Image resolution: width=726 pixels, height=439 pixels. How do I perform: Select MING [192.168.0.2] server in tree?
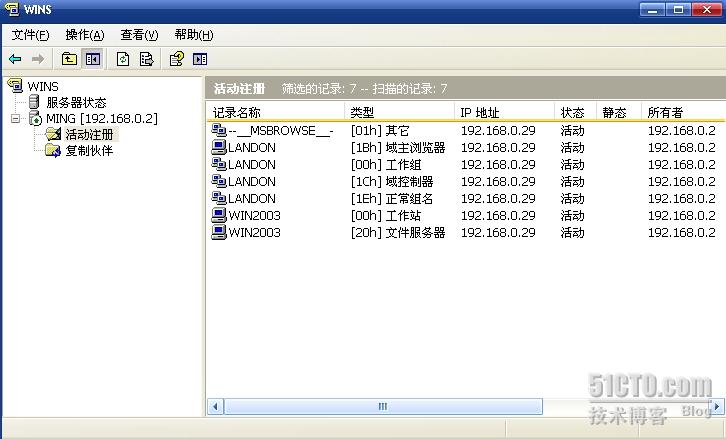click(102, 119)
